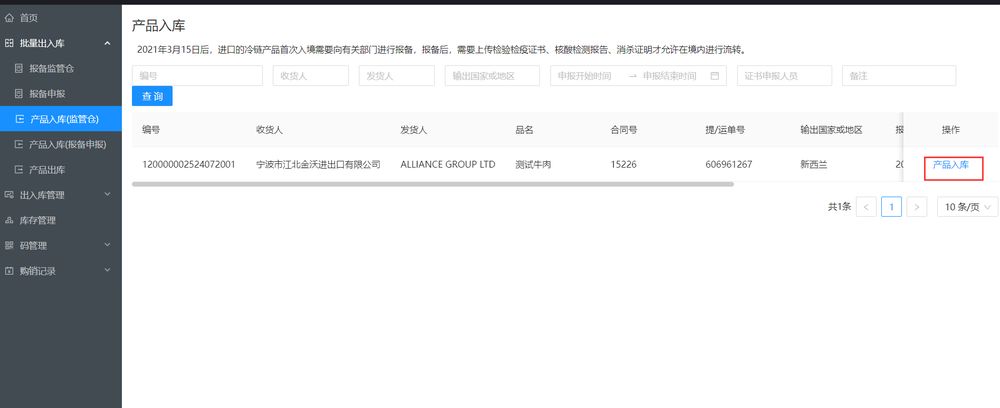Open the 10 条/页 page size dropdown
Image resolution: width=1000 pixels, height=408 pixels.
[967, 207]
